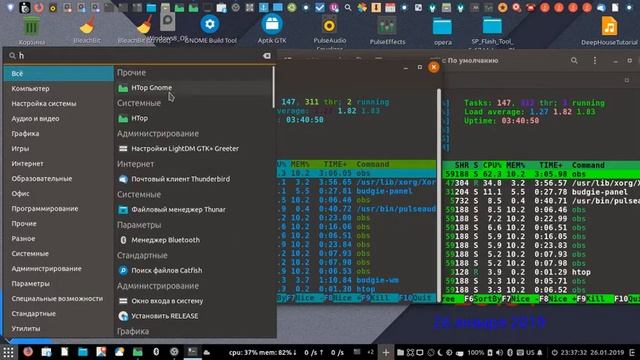The height and width of the screenshot is (360, 640).
Task: Open PulseEffects desktop icon
Action: tap(387, 31)
